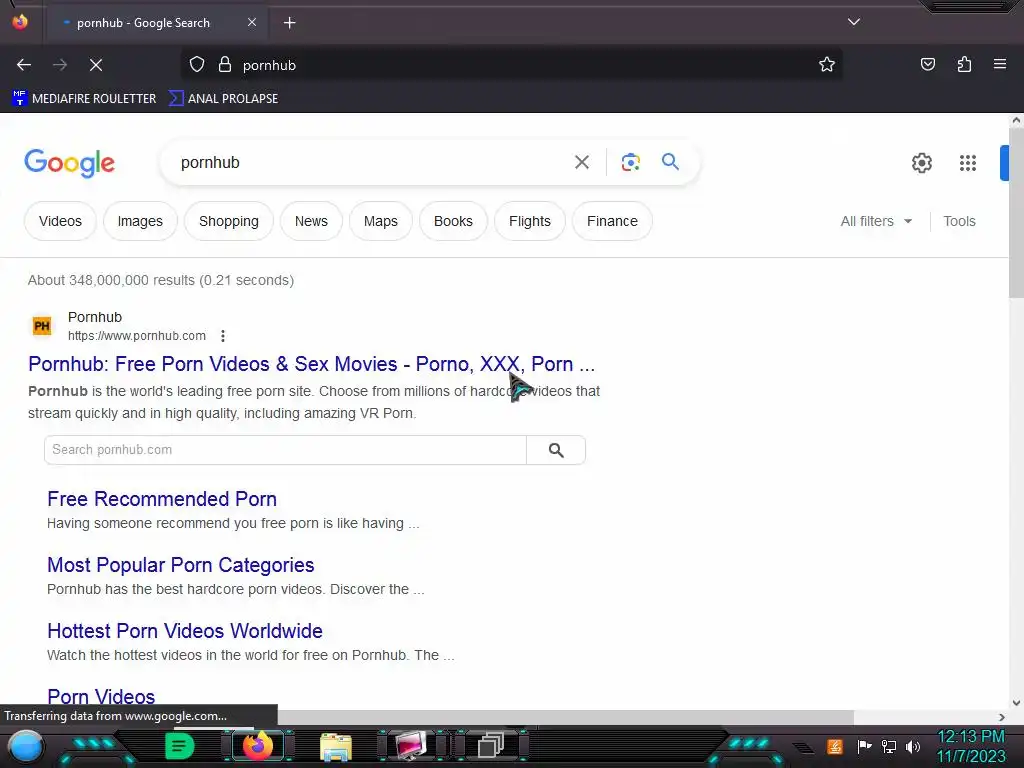
Task: Open a new tab with the plus
Action: [290, 23]
